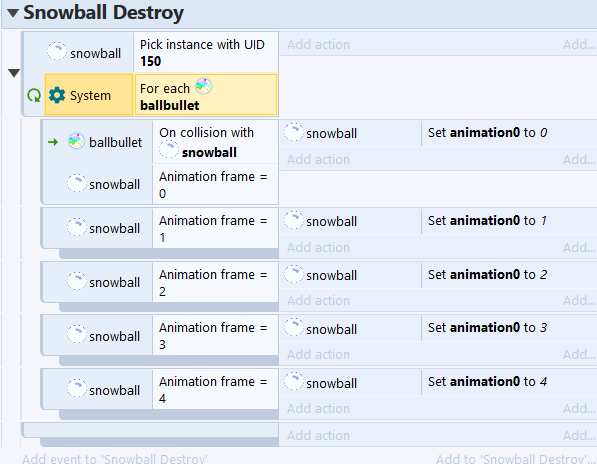Click Add event to 'Snowball Destroy' link
The image size is (597, 464).
(x=115, y=459)
